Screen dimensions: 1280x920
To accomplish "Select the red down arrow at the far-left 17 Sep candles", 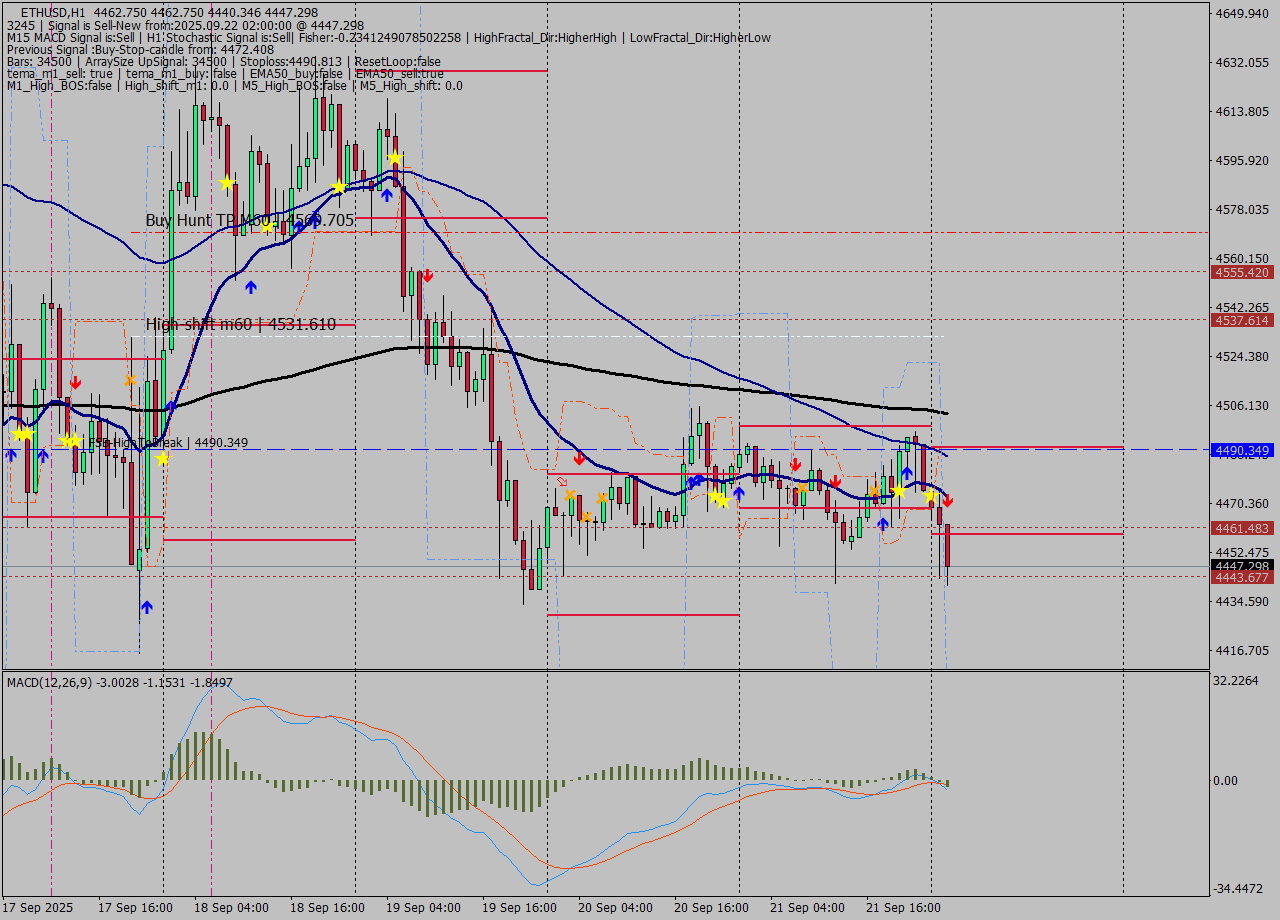I will tap(76, 383).
